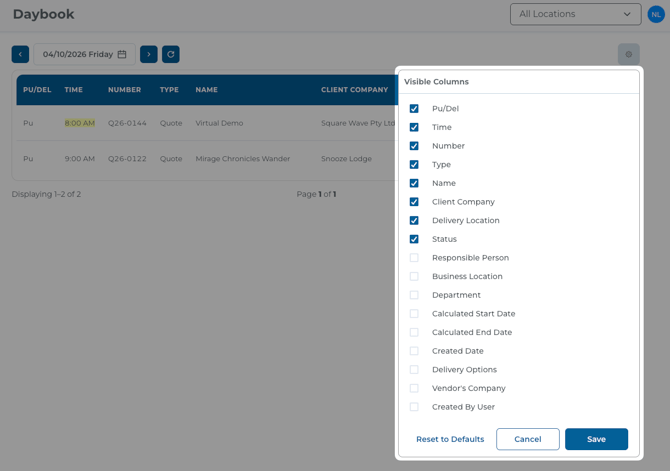Enable the Vendor's Company checkbox
Screen dimensions: 670x471
coord(414,388)
